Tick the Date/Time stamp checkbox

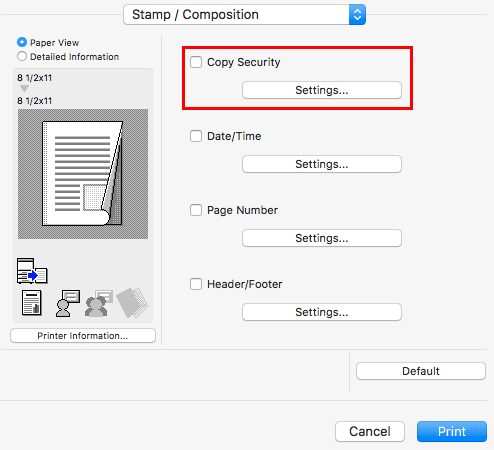[196, 136]
